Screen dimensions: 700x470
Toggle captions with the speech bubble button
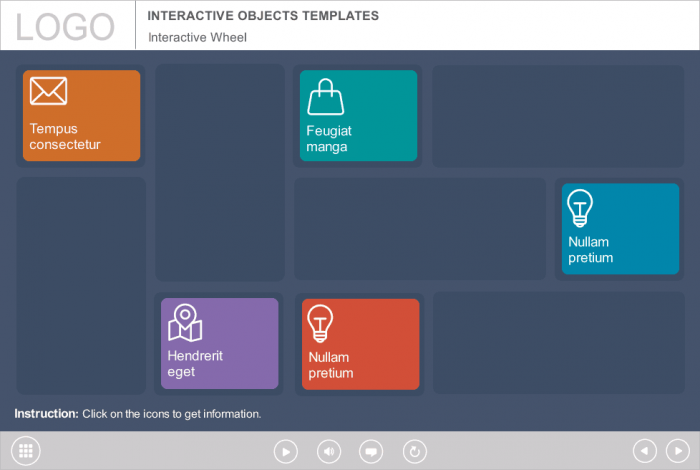pyautogui.click(x=372, y=452)
